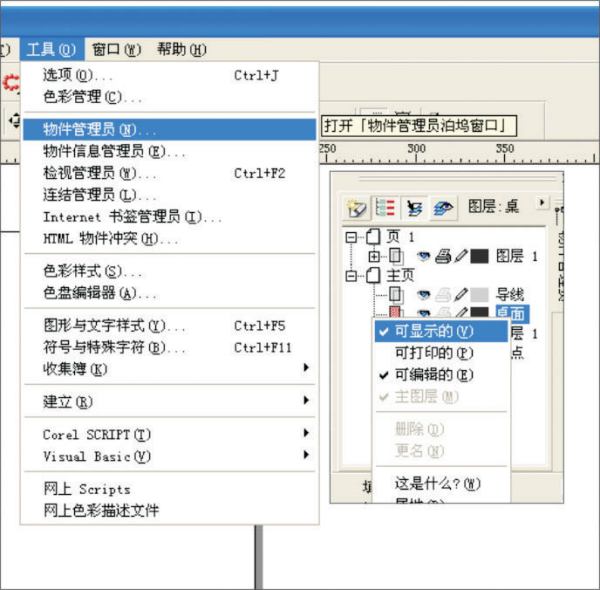Select 物件信息管理员(E)... menu item
The height and width of the screenshot is (590, 600).
[168, 151]
